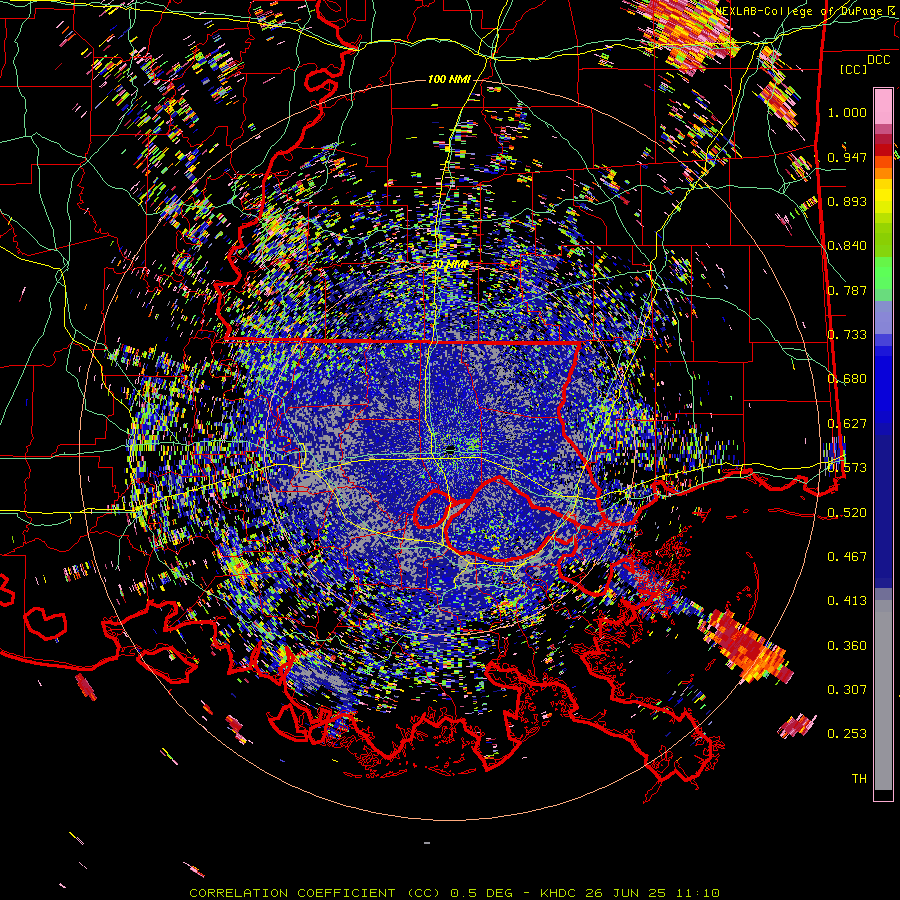Click the 0.360 scale label
This screenshot has height=900, width=900.
click(x=847, y=645)
